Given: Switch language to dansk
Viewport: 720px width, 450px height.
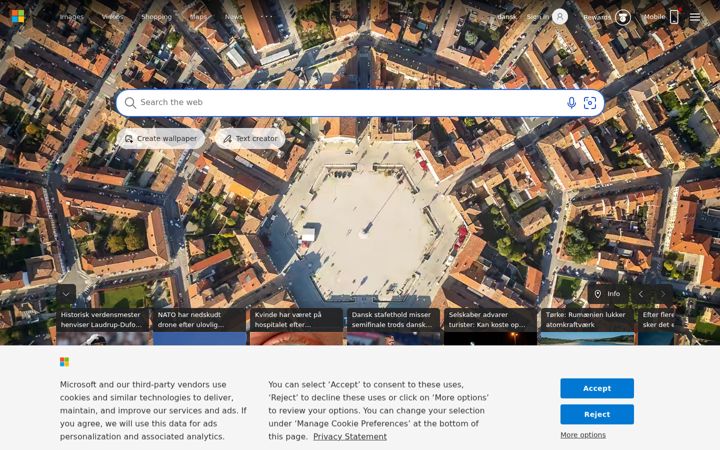Looking at the screenshot, I should click(x=507, y=17).
